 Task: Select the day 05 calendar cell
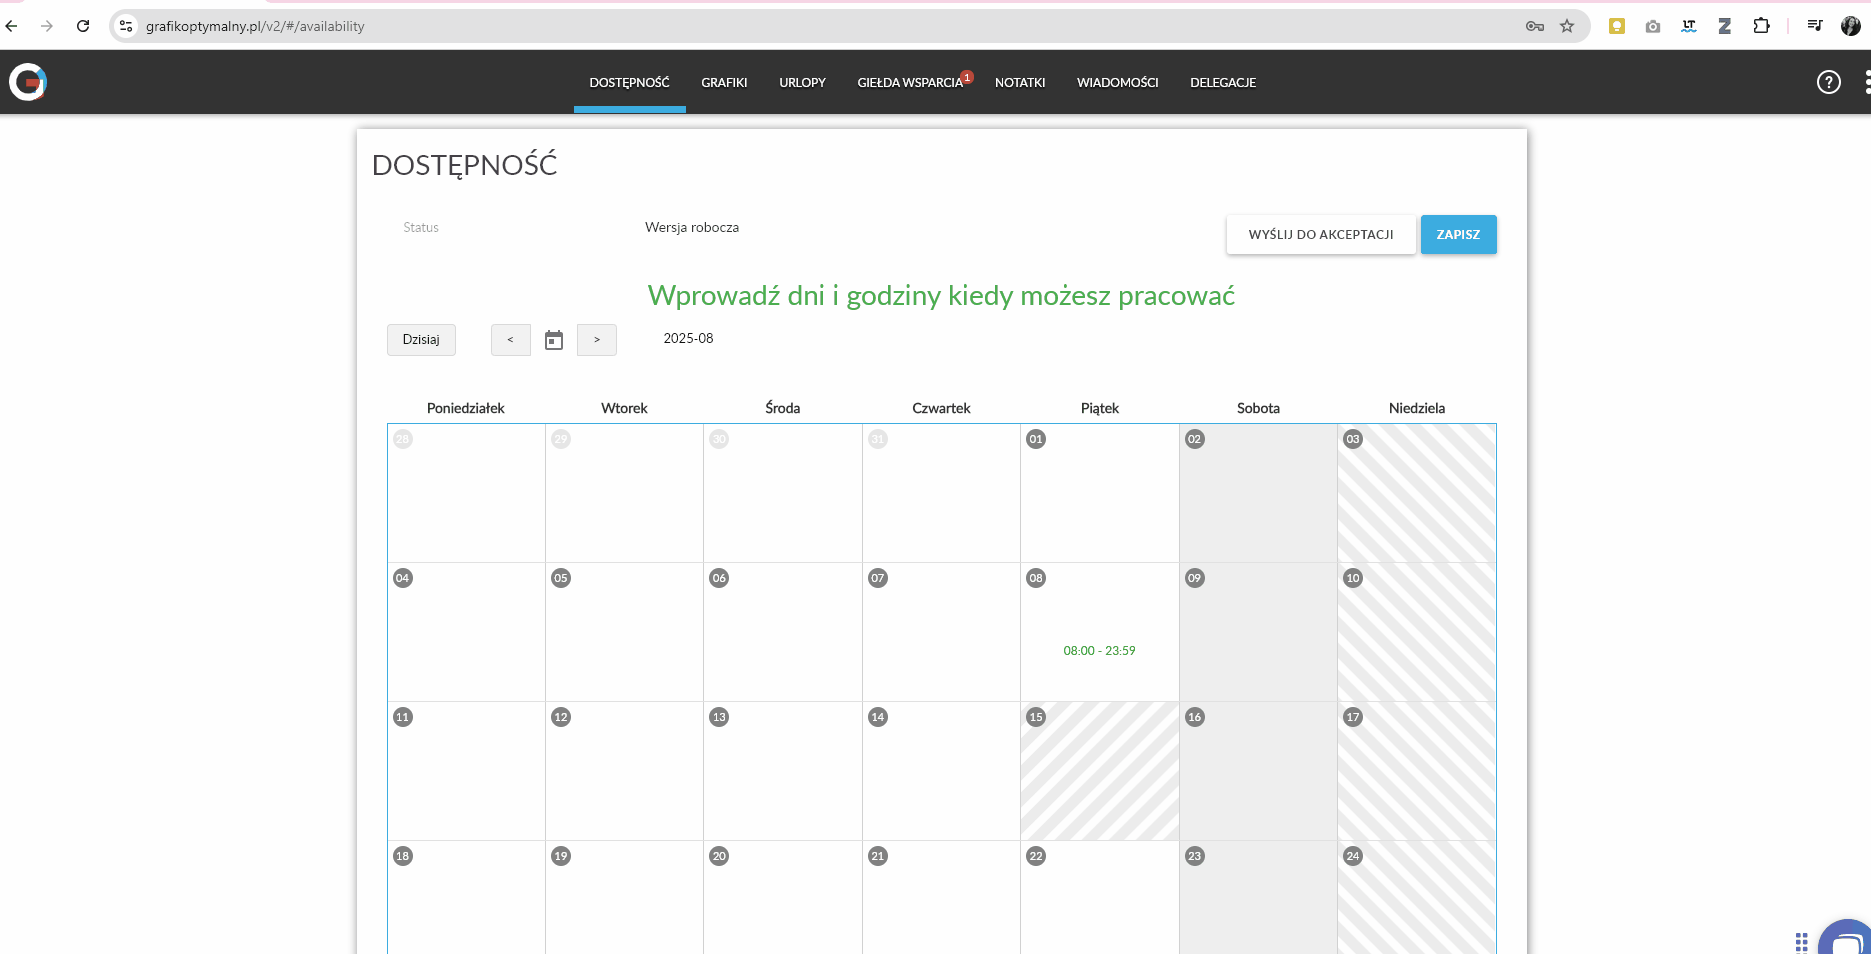click(624, 632)
